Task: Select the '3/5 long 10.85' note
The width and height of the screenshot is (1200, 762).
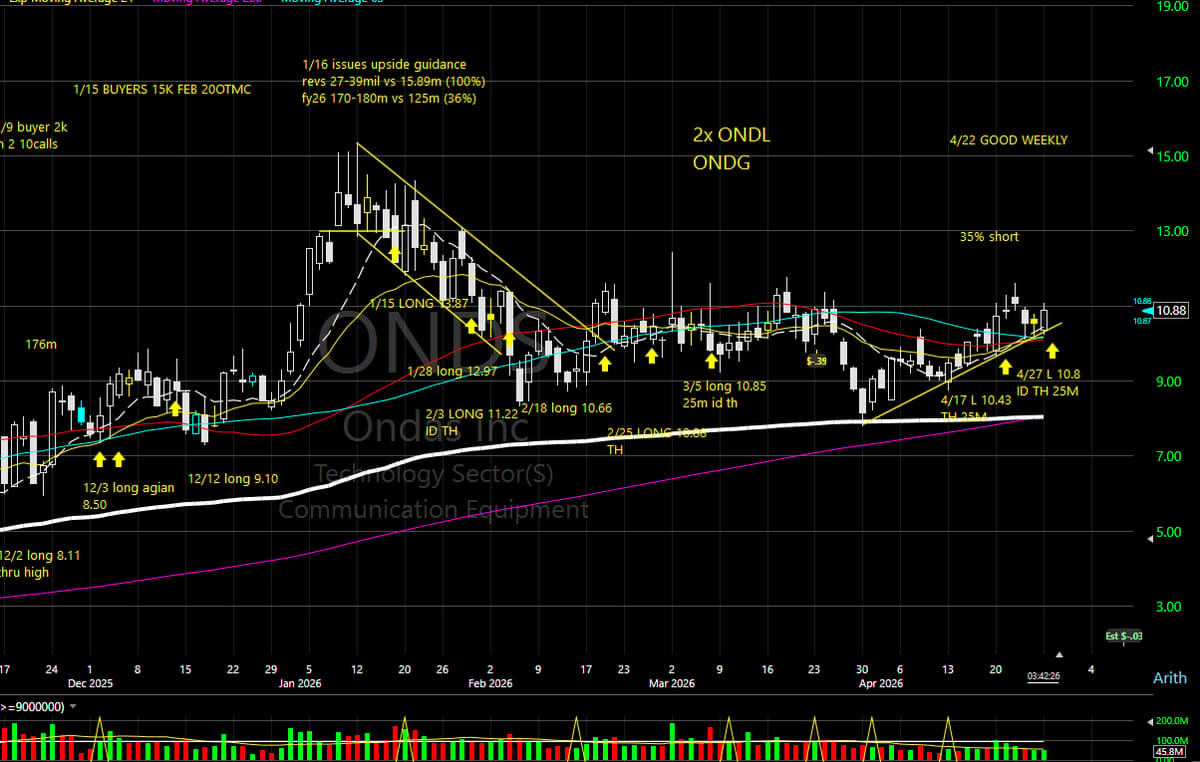Action: click(724, 385)
